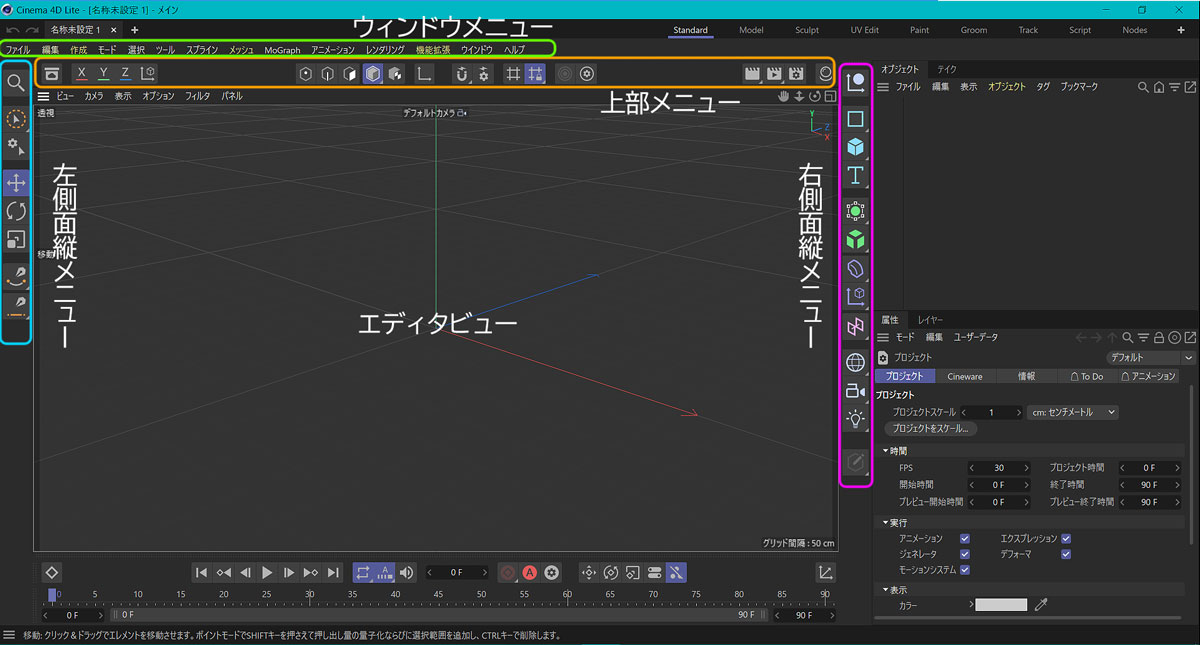Click the Render to Picture Viewer icon
The width and height of the screenshot is (1200, 645).
click(774, 73)
